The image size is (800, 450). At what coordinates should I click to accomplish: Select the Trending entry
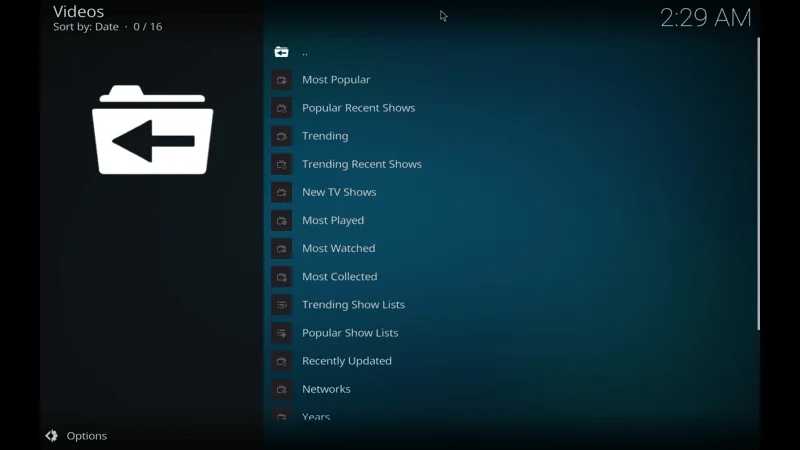click(325, 136)
